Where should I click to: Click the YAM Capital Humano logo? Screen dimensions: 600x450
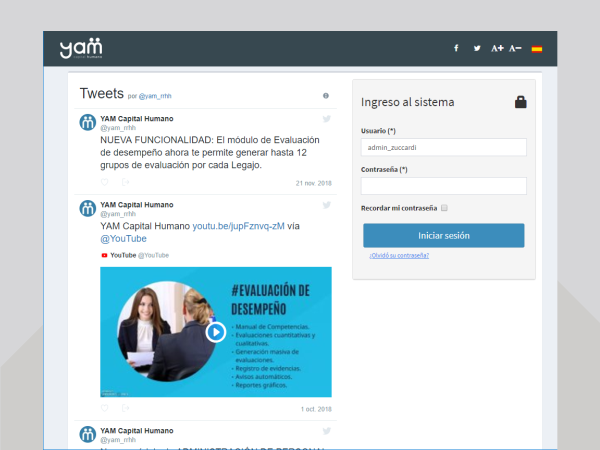[x=81, y=48]
